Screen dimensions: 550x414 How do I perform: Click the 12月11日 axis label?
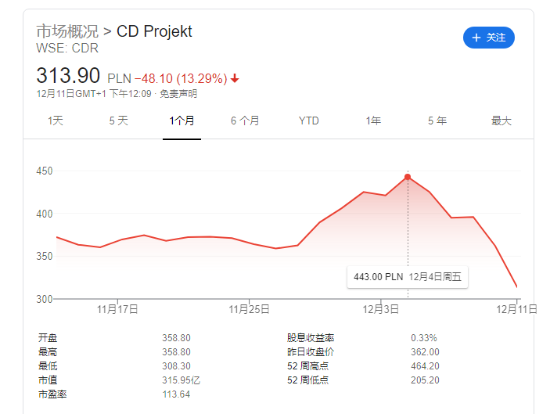(x=517, y=309)
